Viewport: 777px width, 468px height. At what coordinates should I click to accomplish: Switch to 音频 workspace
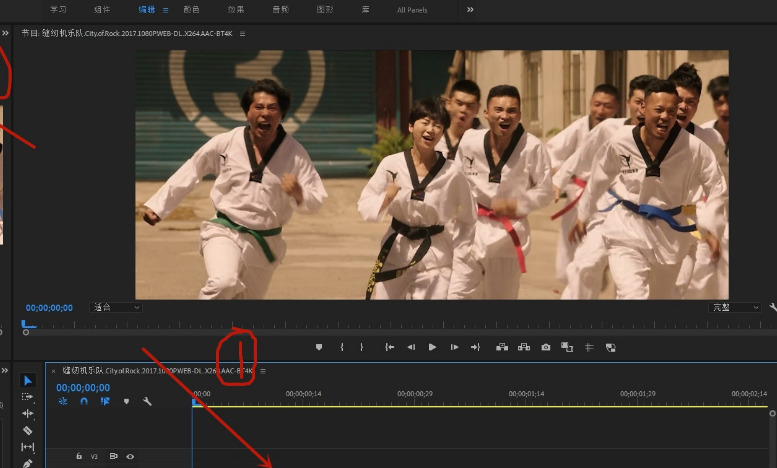point(280,9)
